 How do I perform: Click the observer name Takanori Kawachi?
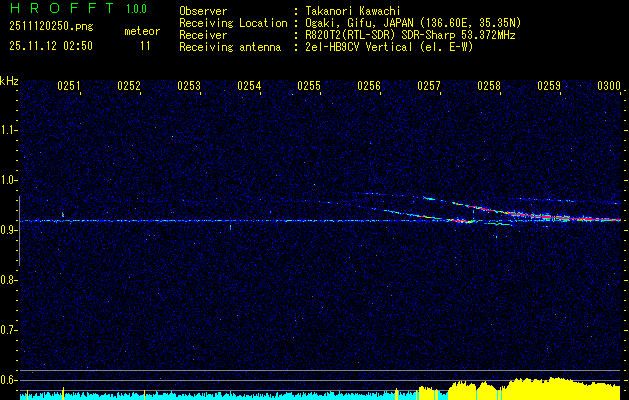click(x=355, y=11)
